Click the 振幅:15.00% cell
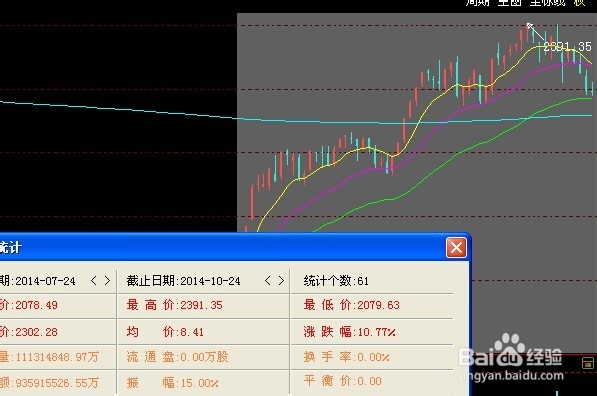 coord(172,382)
